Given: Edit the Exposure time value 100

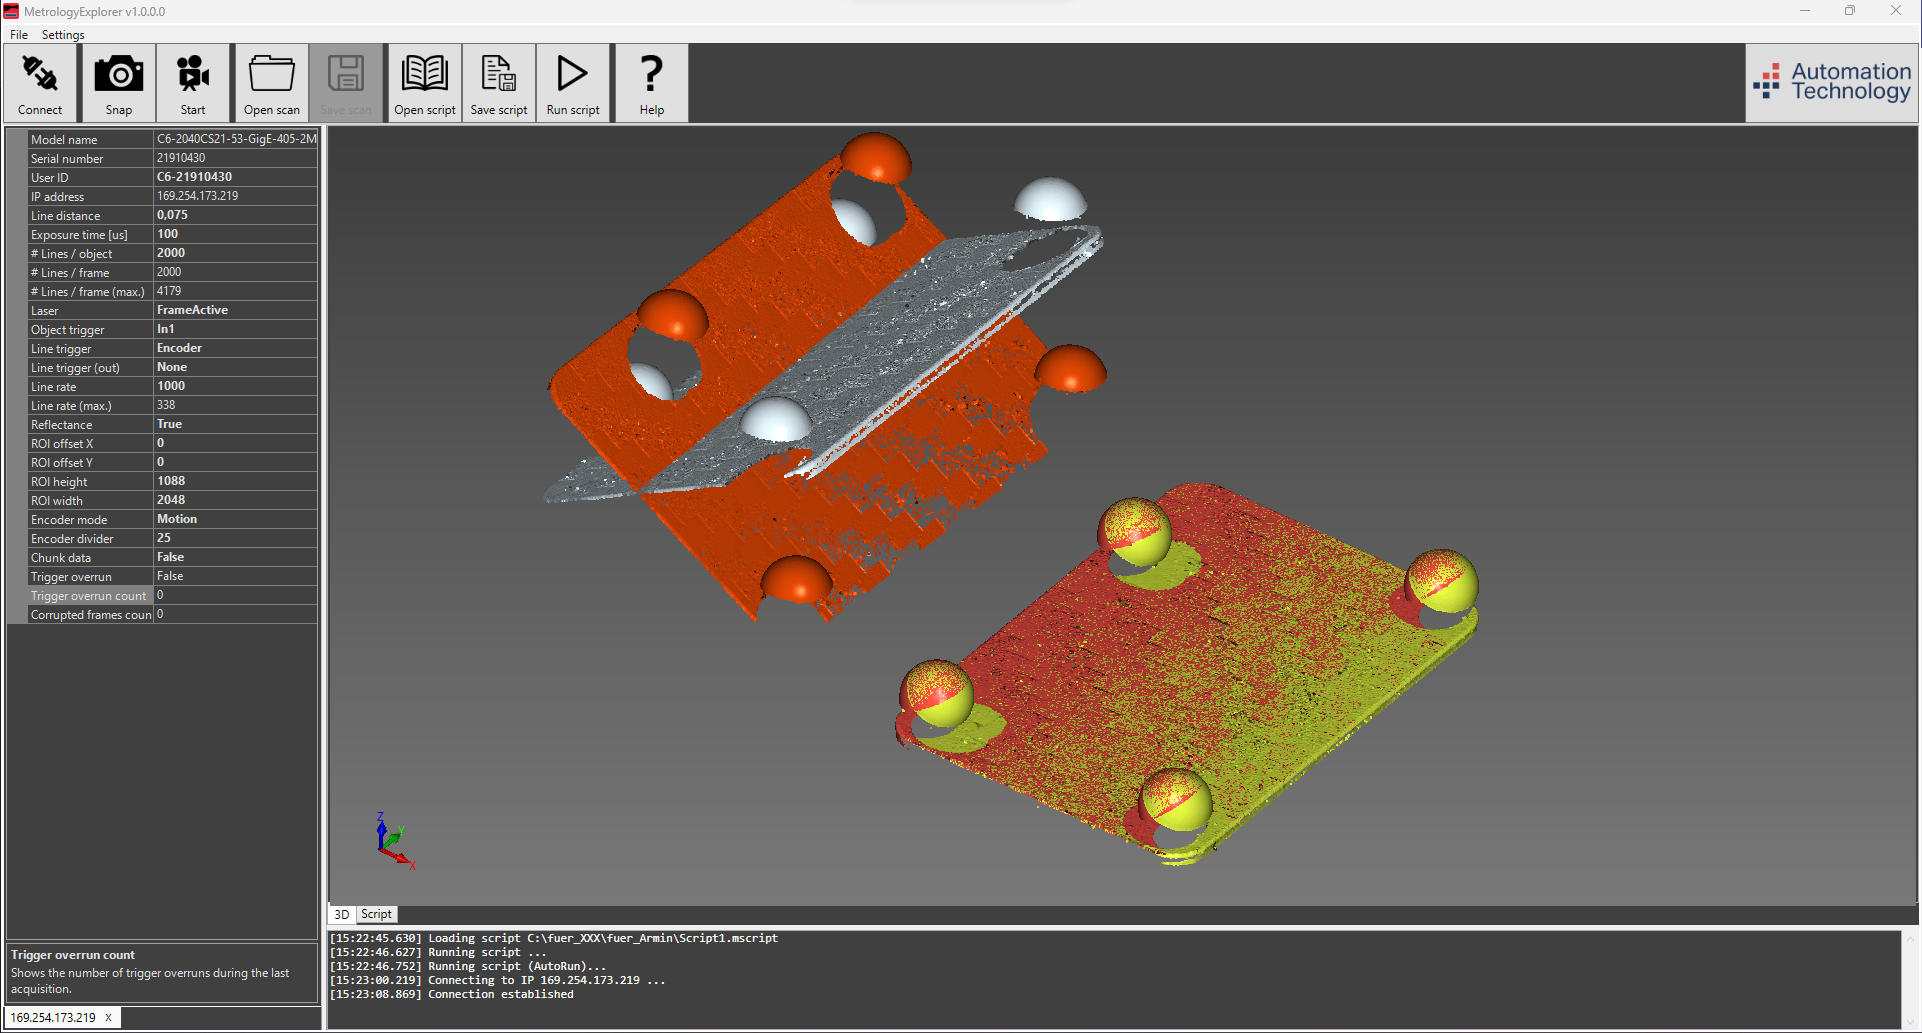Looking at the screenshot, I should [236, 234].
